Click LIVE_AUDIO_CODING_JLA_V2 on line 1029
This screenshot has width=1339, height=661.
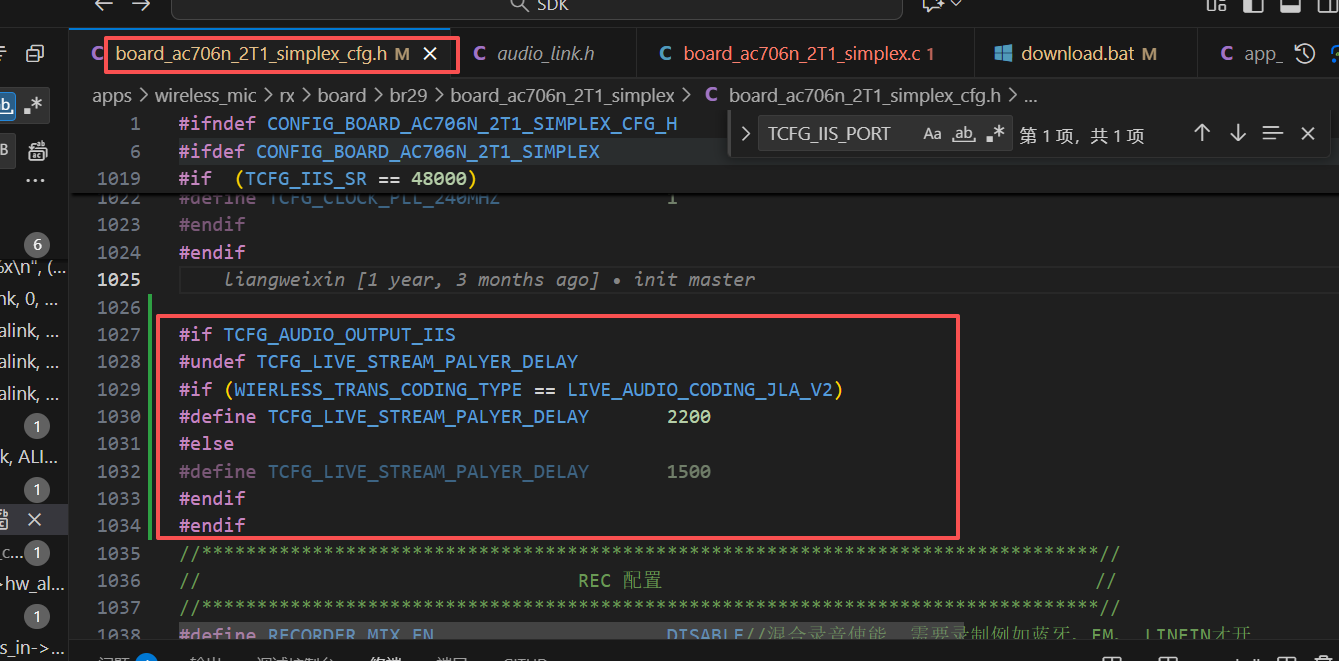click(x=700, y=389)
